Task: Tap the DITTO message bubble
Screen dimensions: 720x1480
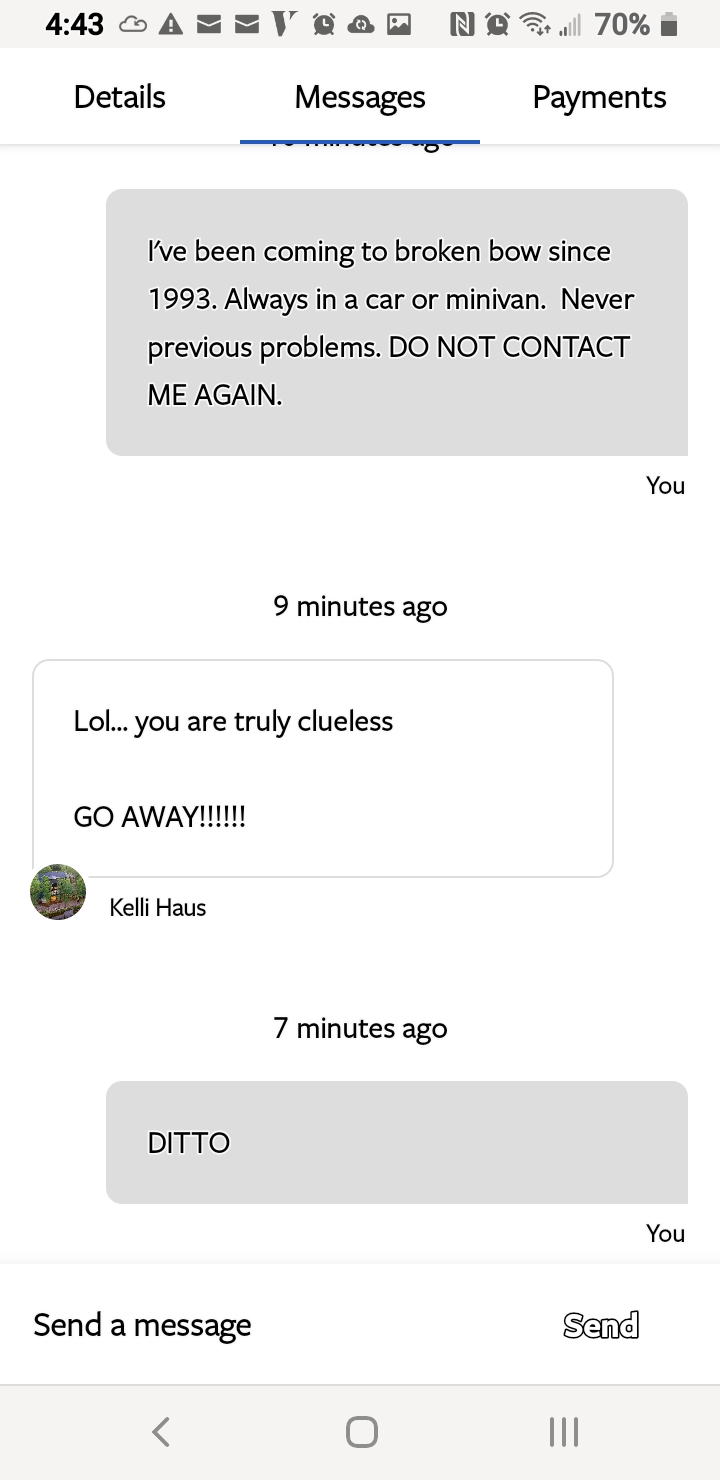Action: pos(396,1142)
